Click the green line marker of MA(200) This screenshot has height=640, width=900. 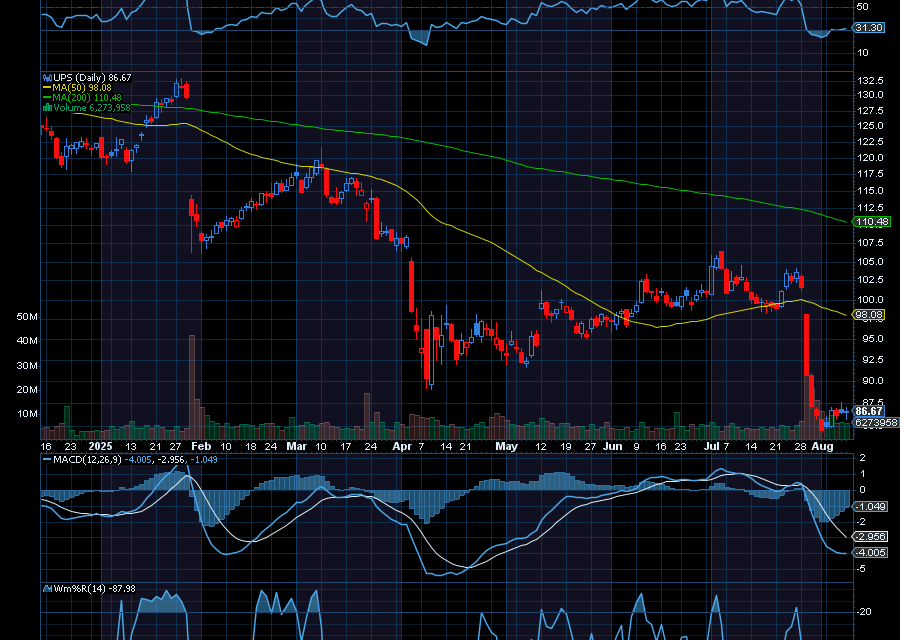point(47,98)
